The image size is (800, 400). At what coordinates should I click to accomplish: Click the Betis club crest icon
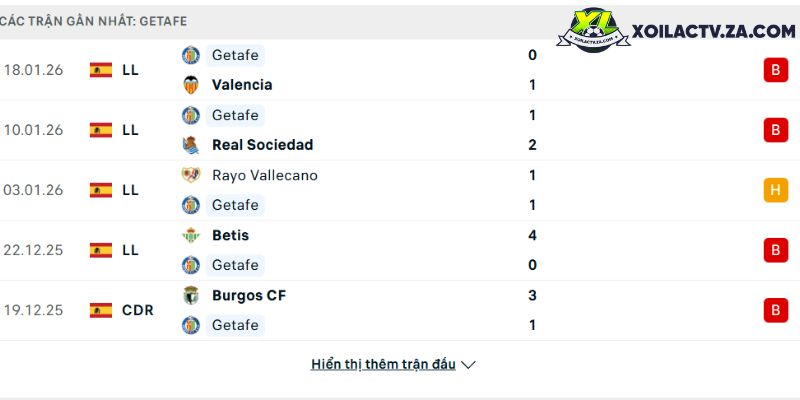190,235
